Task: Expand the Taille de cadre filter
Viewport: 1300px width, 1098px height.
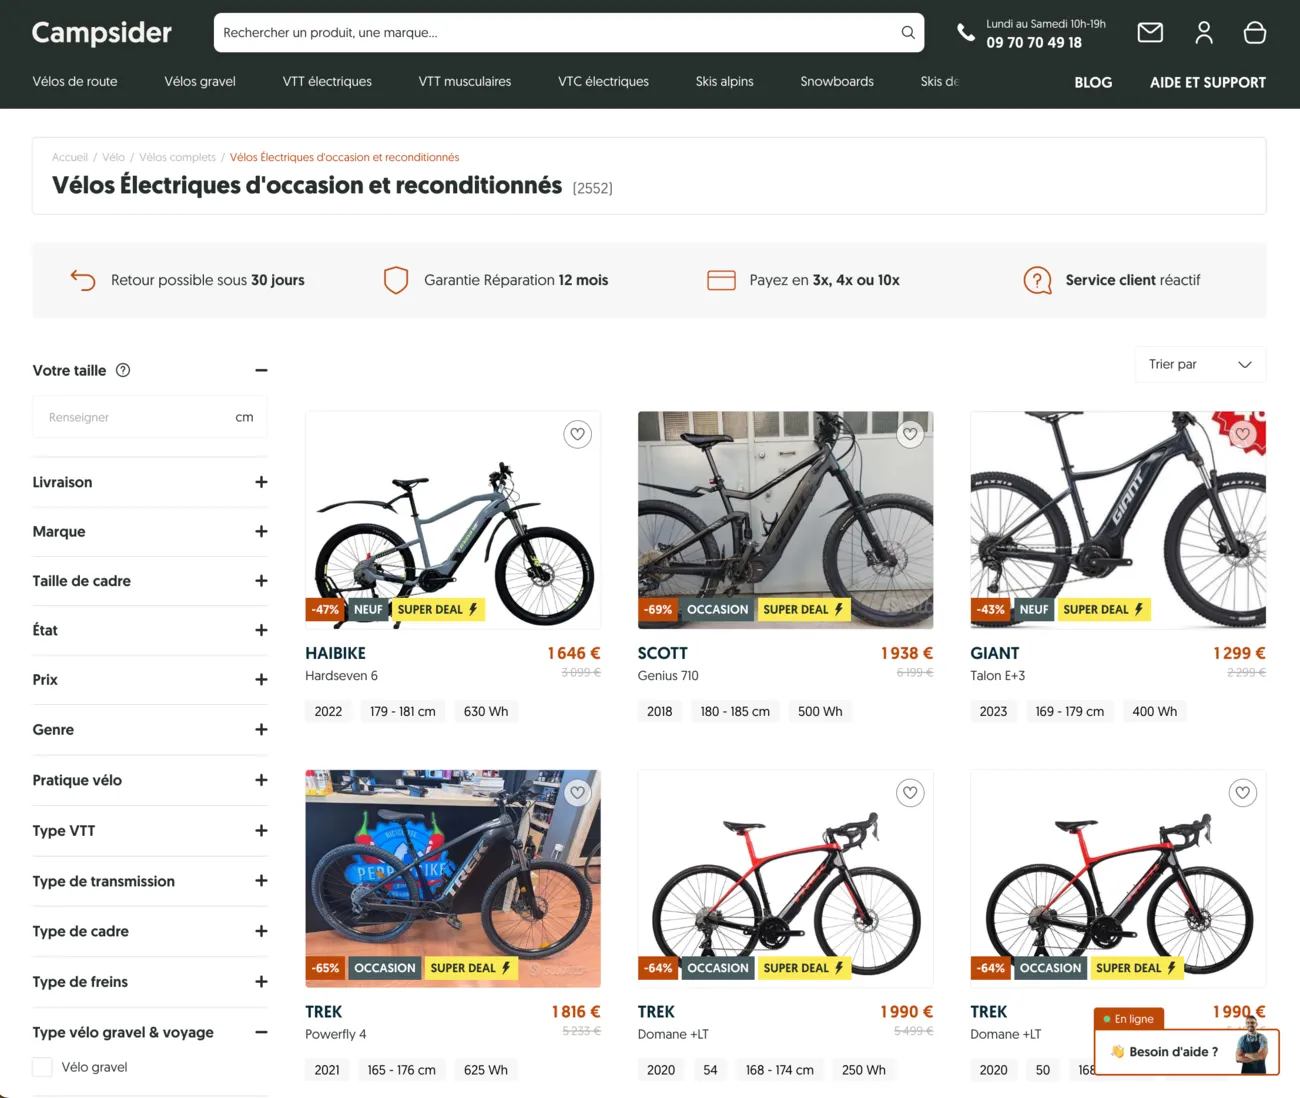Action: click(261, 581)
